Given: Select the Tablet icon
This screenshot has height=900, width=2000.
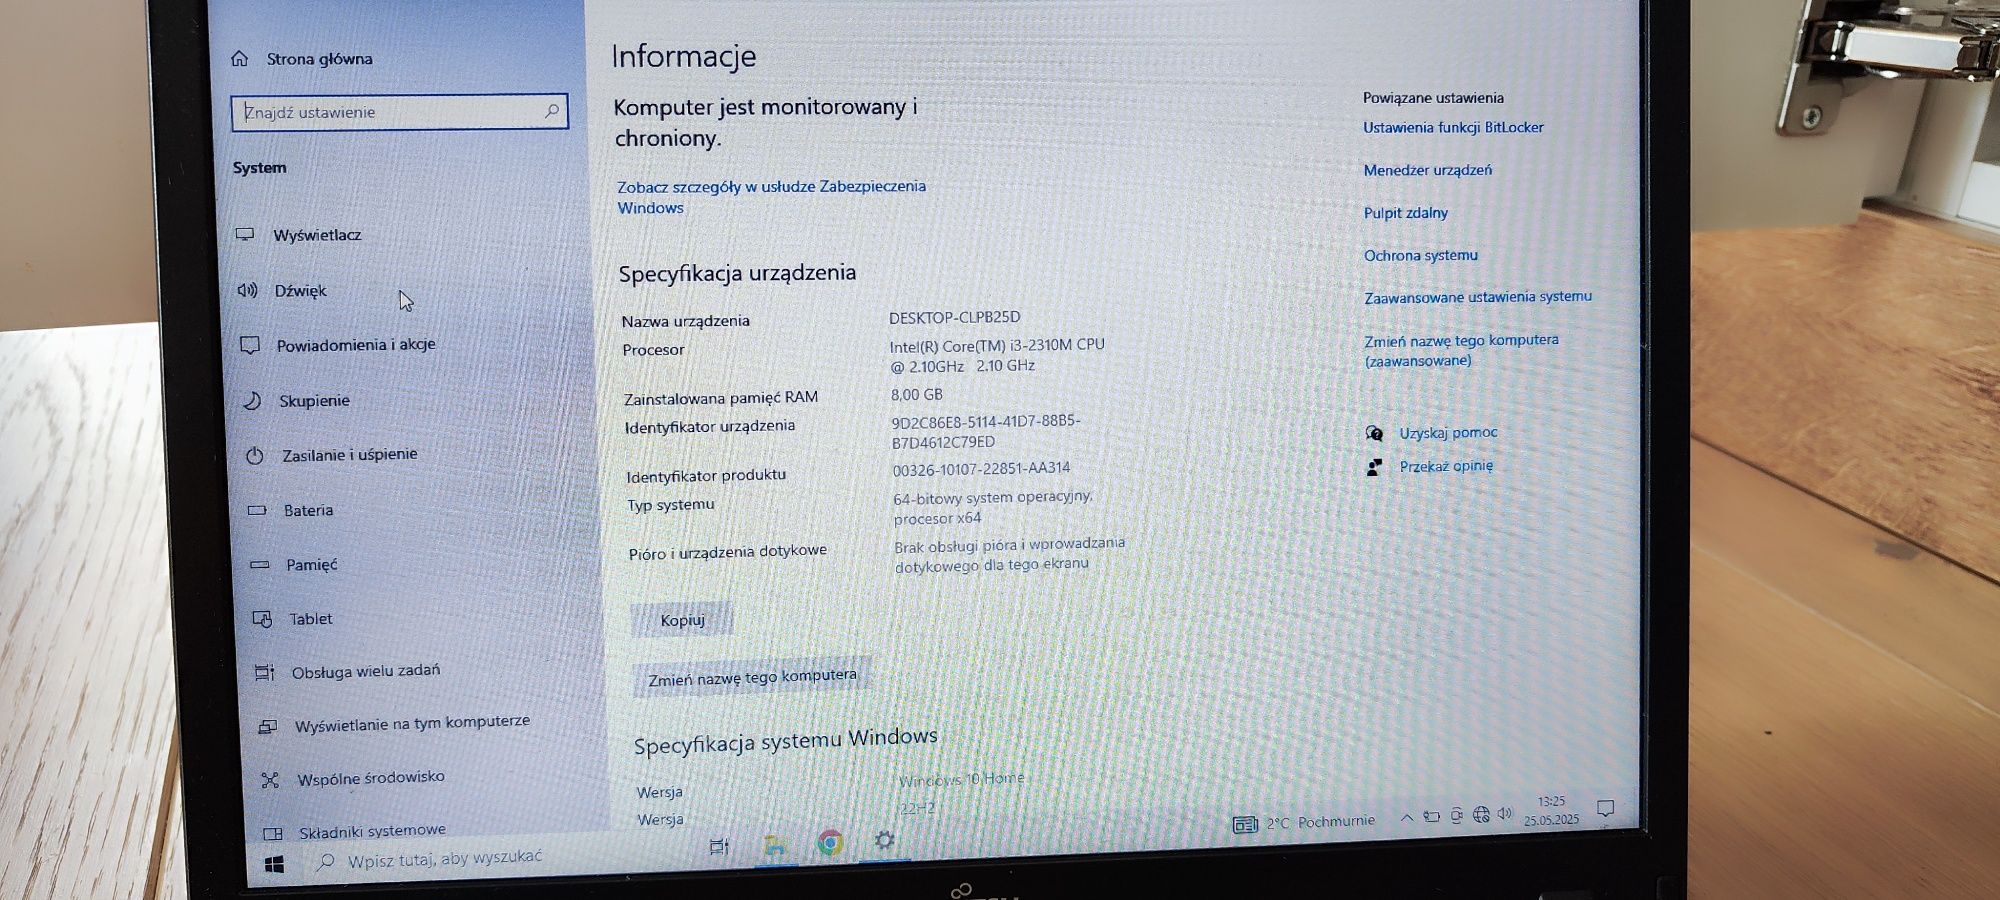Looking at the screenshot, I should (x=262, y=619).
